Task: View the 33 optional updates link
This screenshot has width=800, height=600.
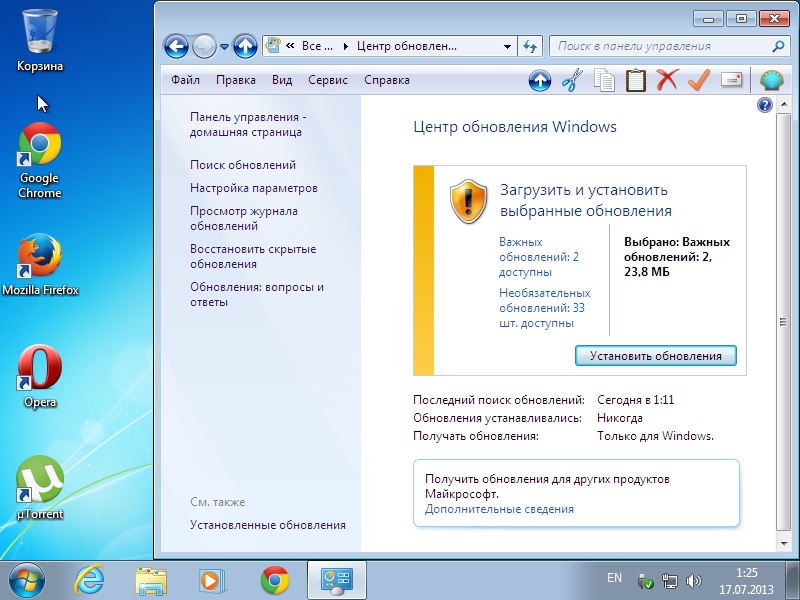Action: tap(544, 308)
